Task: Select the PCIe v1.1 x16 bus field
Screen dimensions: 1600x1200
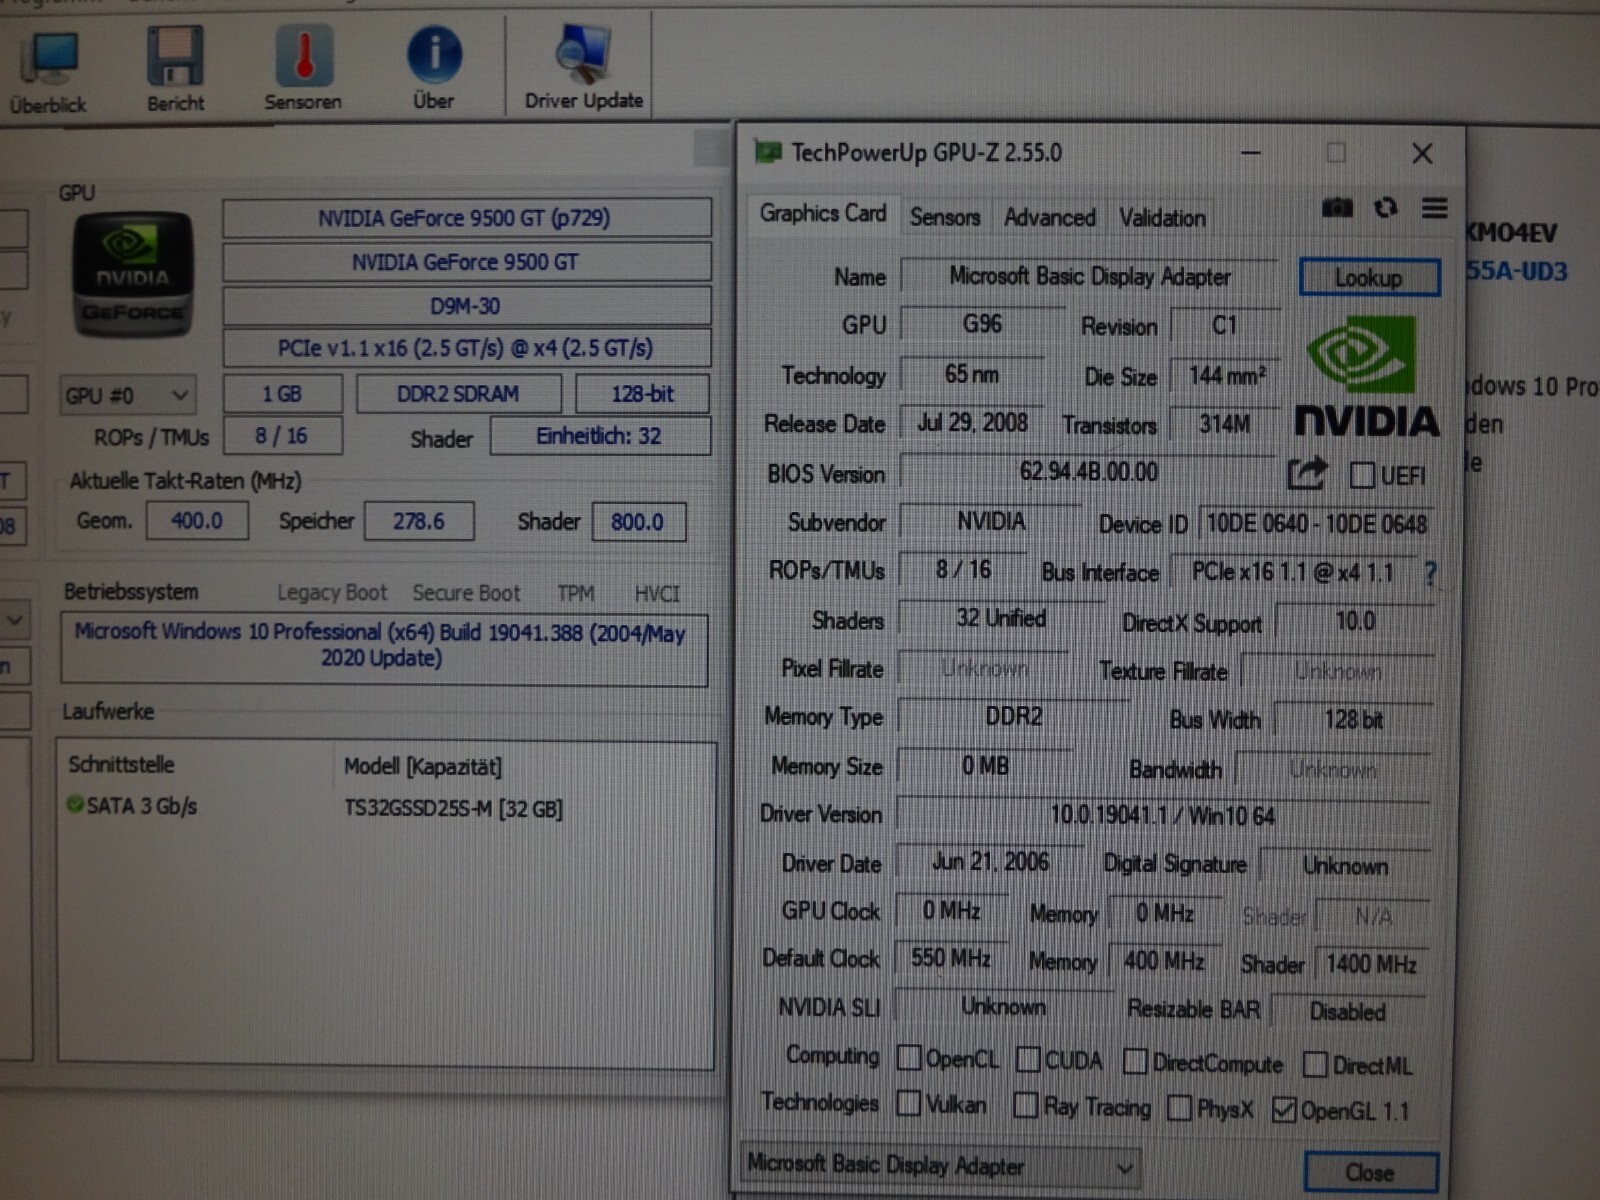Action: click(466, 348)
